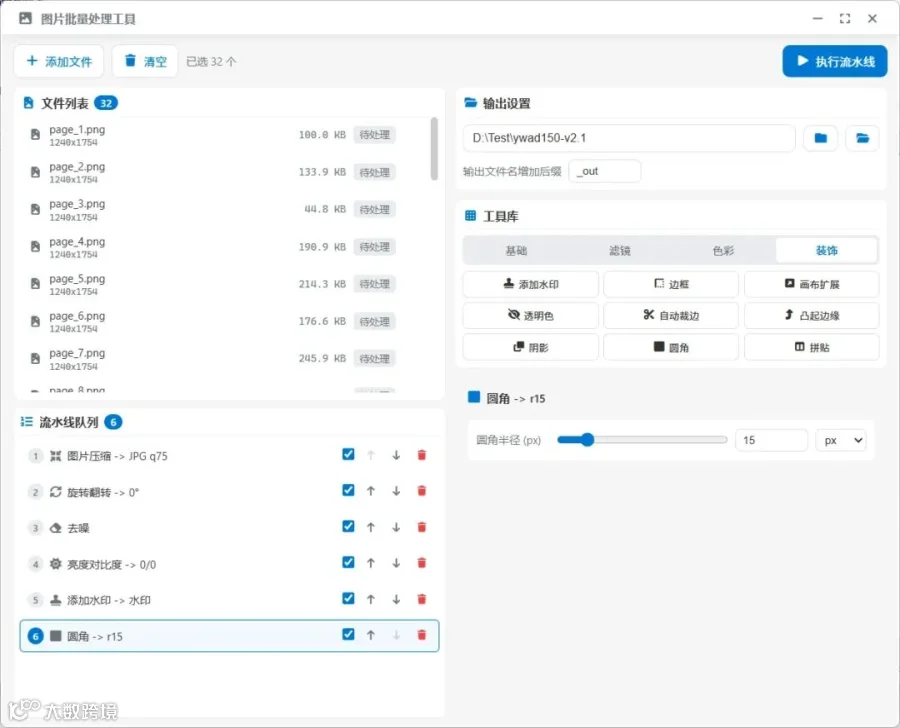Move the 旋转翻转 step down
This screenshot has width=900, height=728.
pyautogui.click(x=396, y=491)
